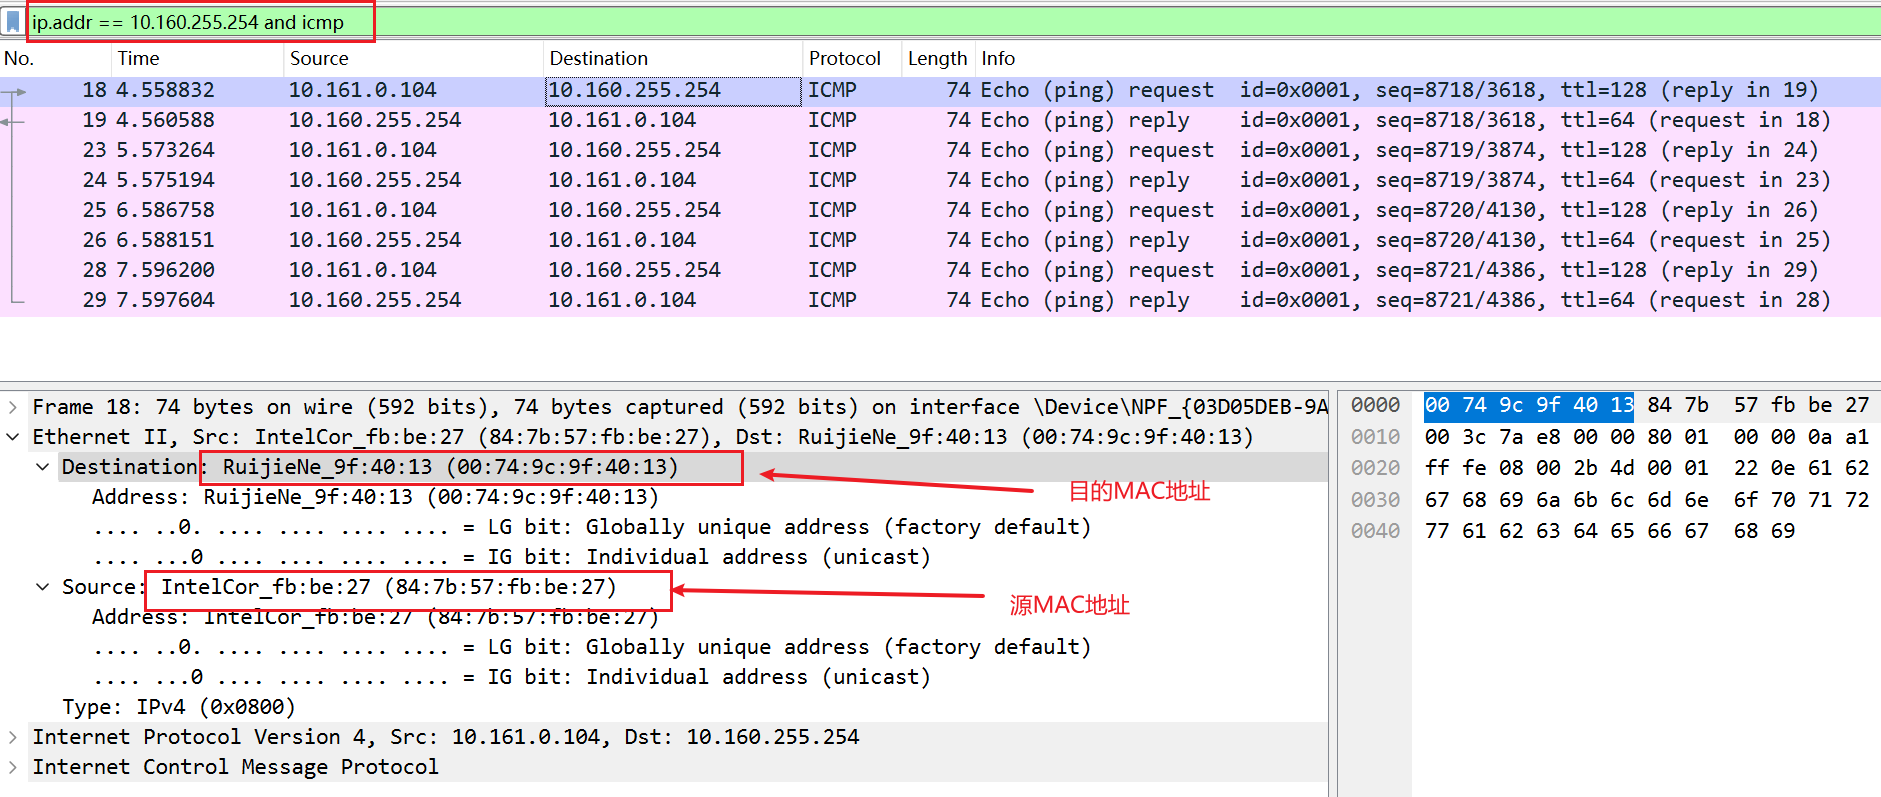Image resolution: width=1881 pixels, height=797 pixels.
Task: Select packet number 18 row
Action: pos(940,91)
